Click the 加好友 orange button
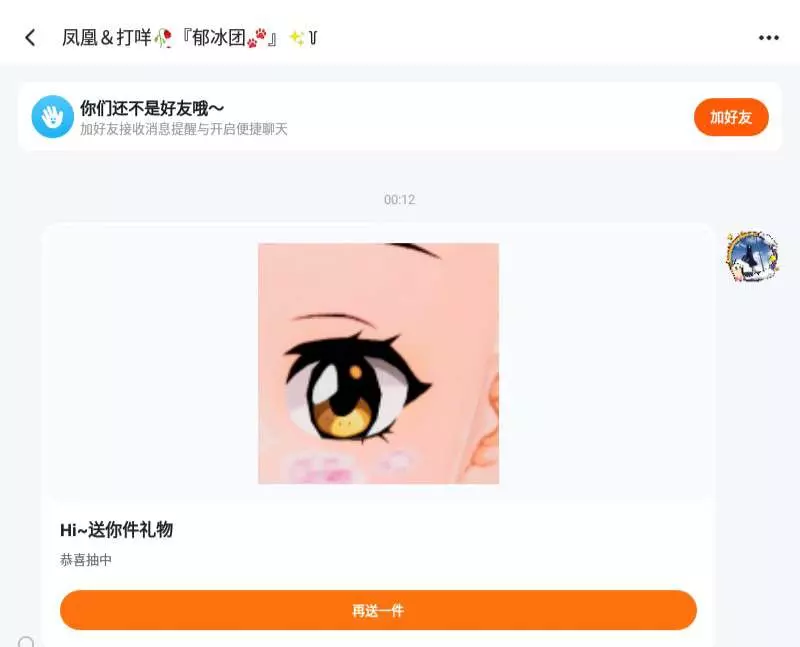800x647 pixels. tap(731, 117)
